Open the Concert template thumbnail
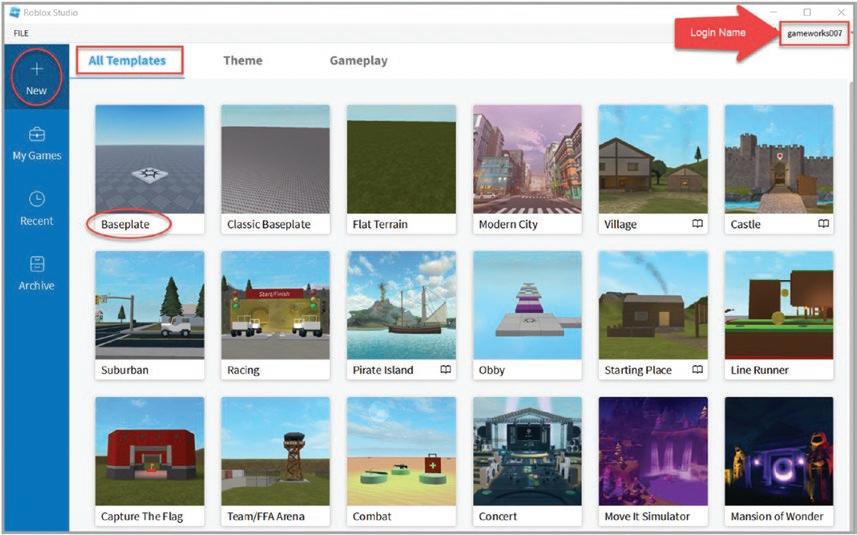The height and width of the screenshot is (535, 857). [x=527, y=451]
